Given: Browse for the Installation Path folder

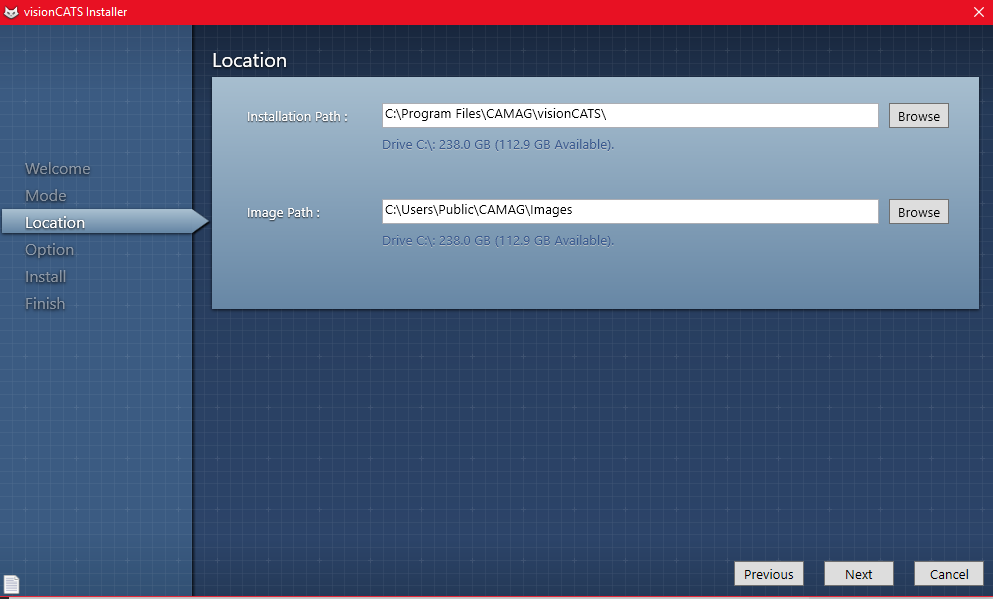Looking at the screenshot, I should click(x=918, y=116).
